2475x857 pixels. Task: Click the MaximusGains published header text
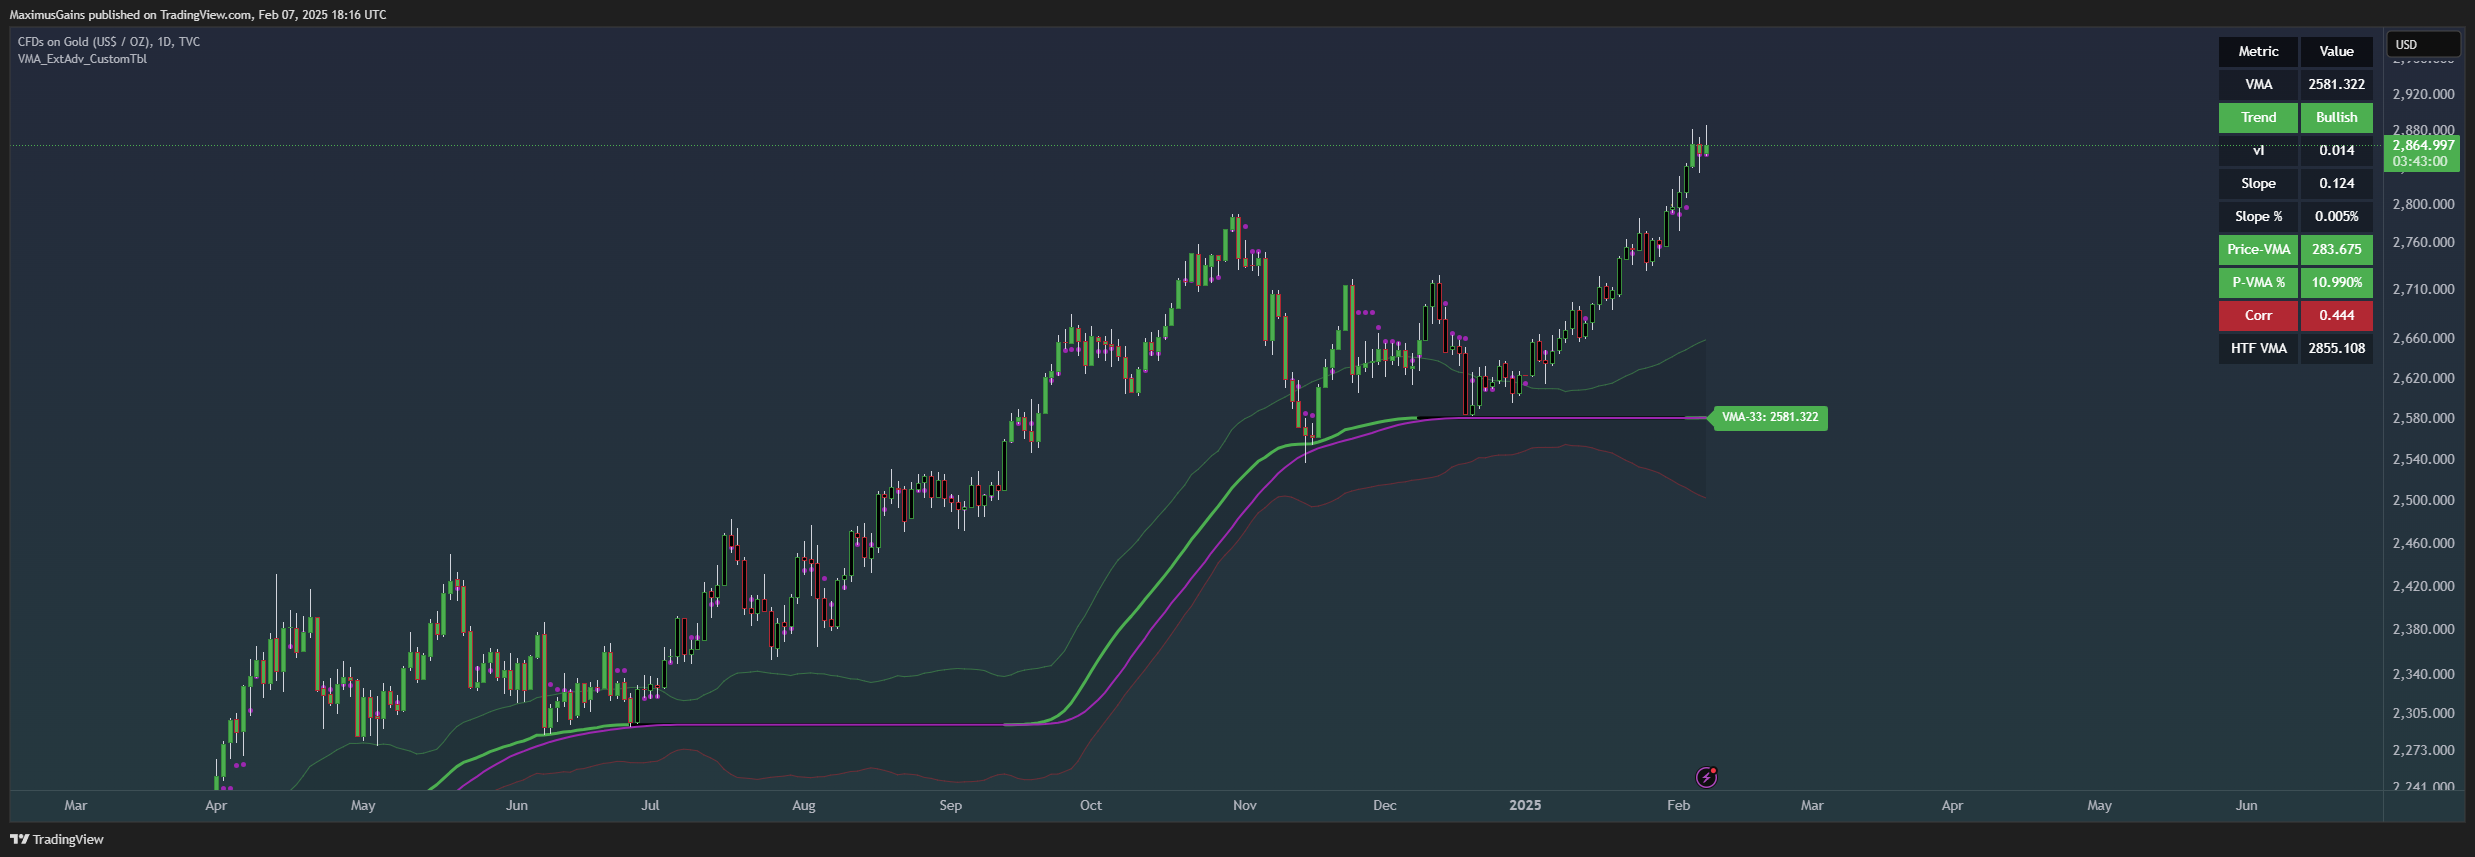198,15
